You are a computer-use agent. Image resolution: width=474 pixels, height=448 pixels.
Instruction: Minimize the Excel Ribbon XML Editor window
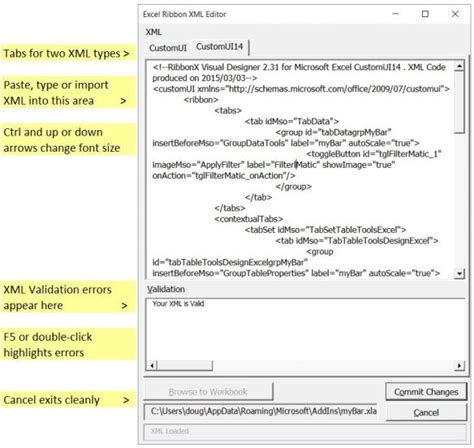tap(396, 14)
